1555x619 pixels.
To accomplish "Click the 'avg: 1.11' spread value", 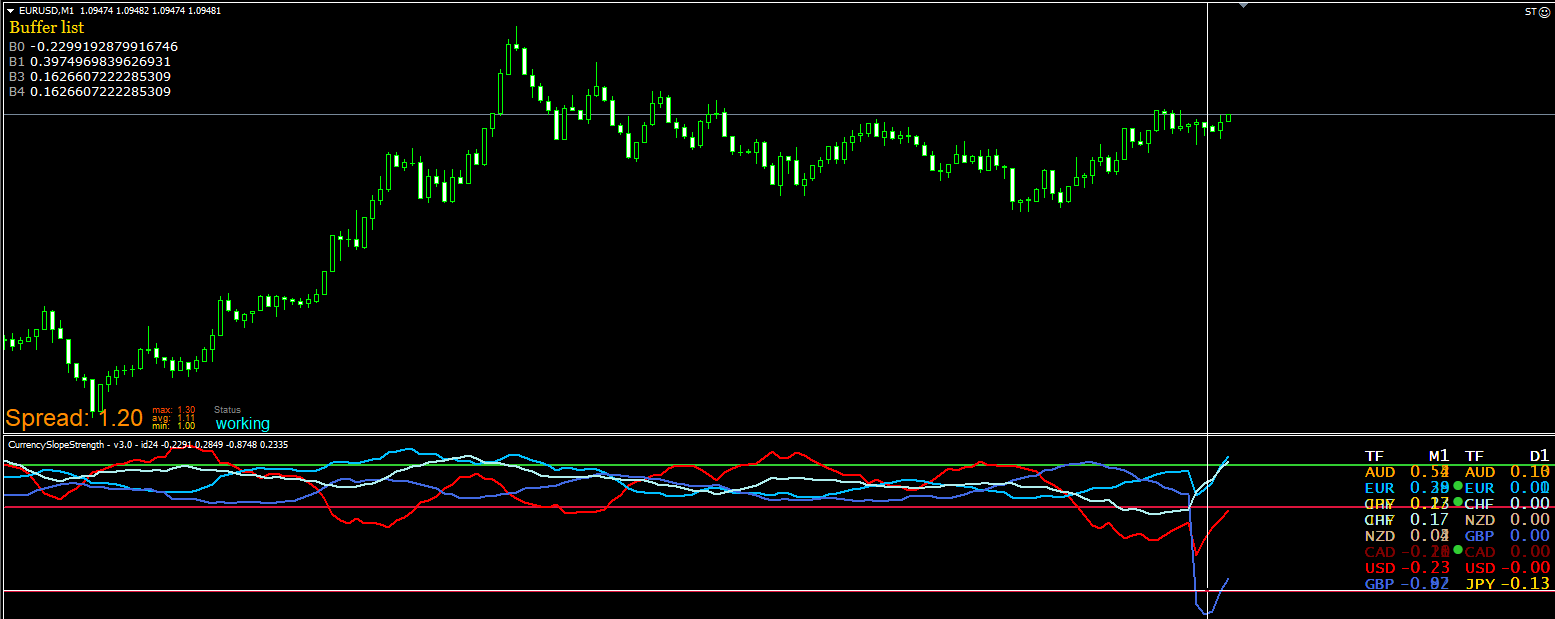I will point(174,418).
